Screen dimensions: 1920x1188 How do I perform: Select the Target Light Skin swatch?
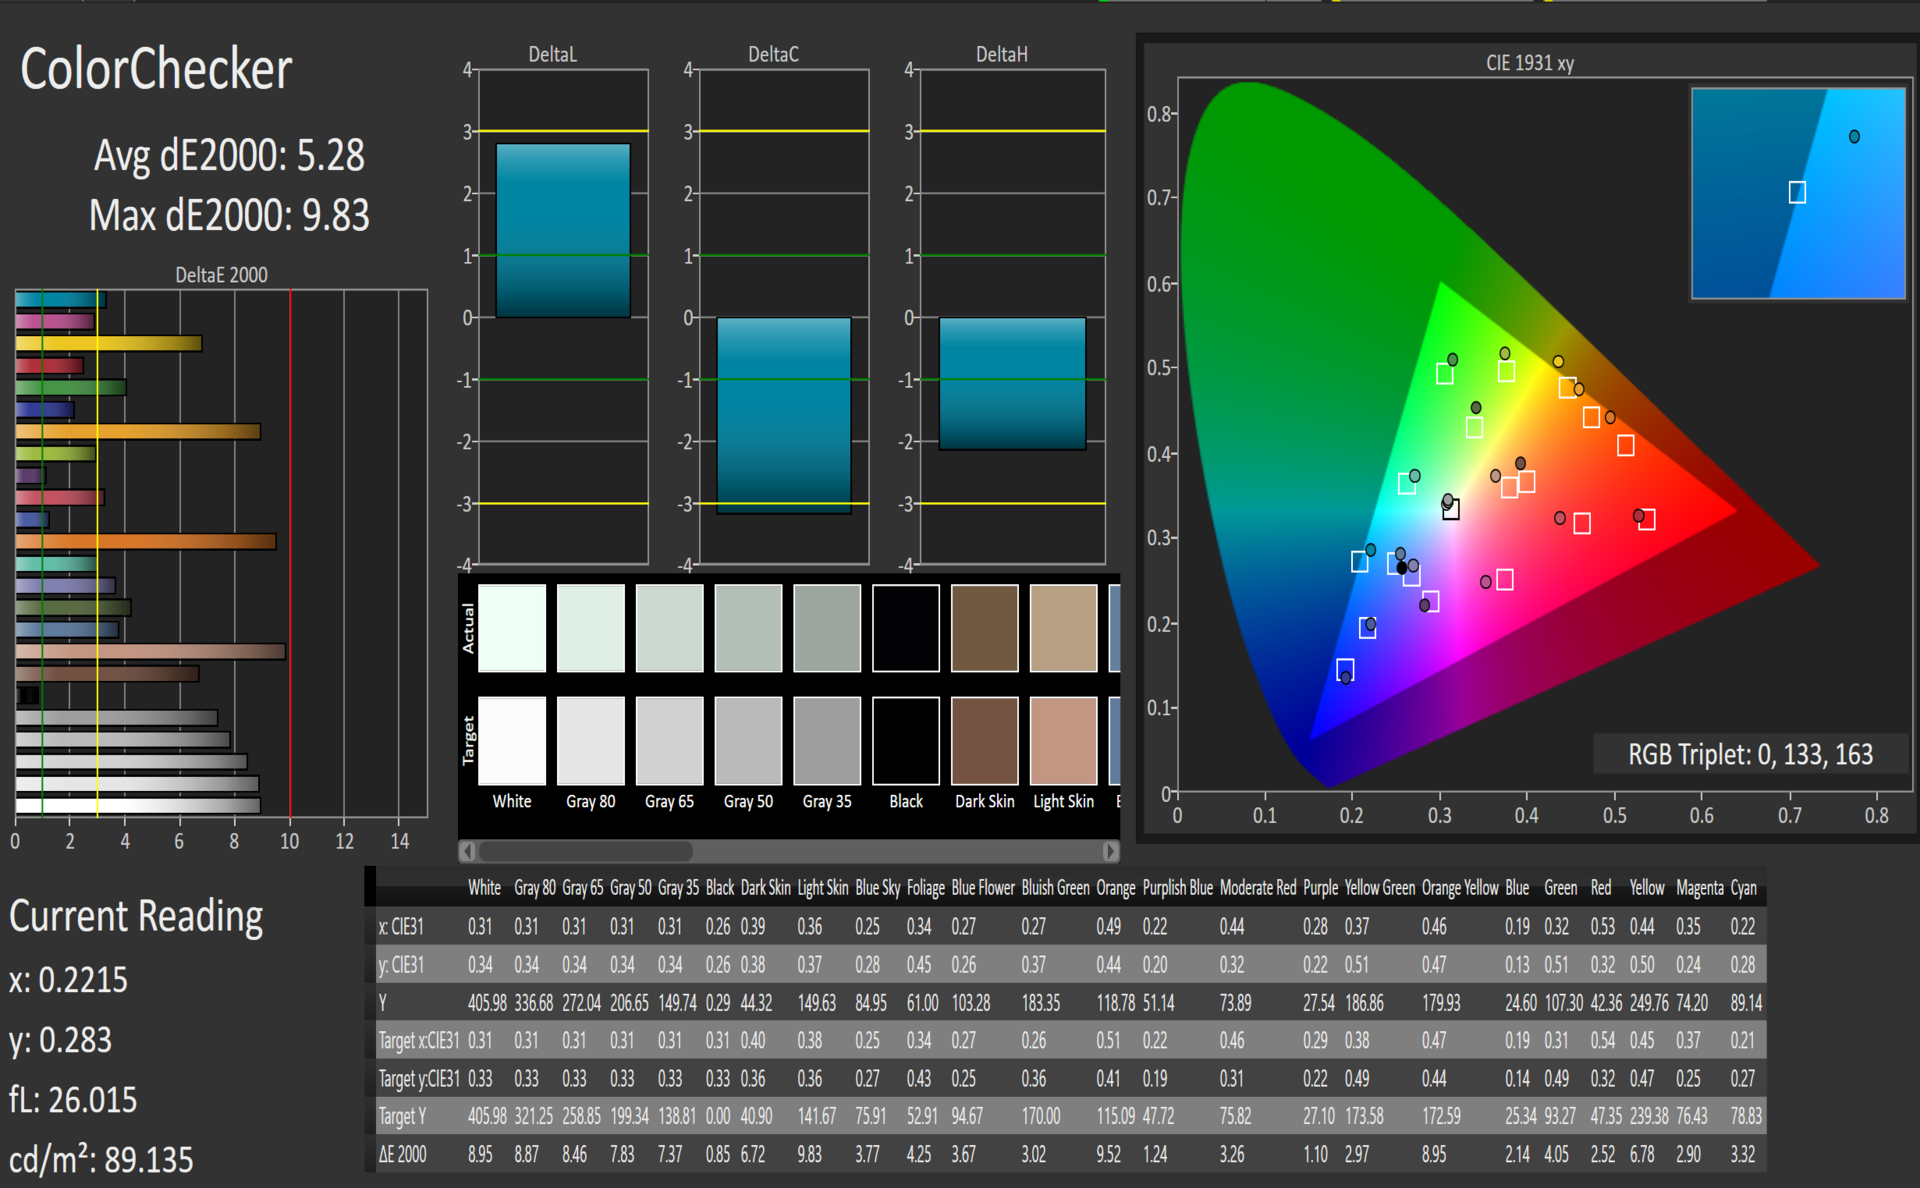(1063, 741)
